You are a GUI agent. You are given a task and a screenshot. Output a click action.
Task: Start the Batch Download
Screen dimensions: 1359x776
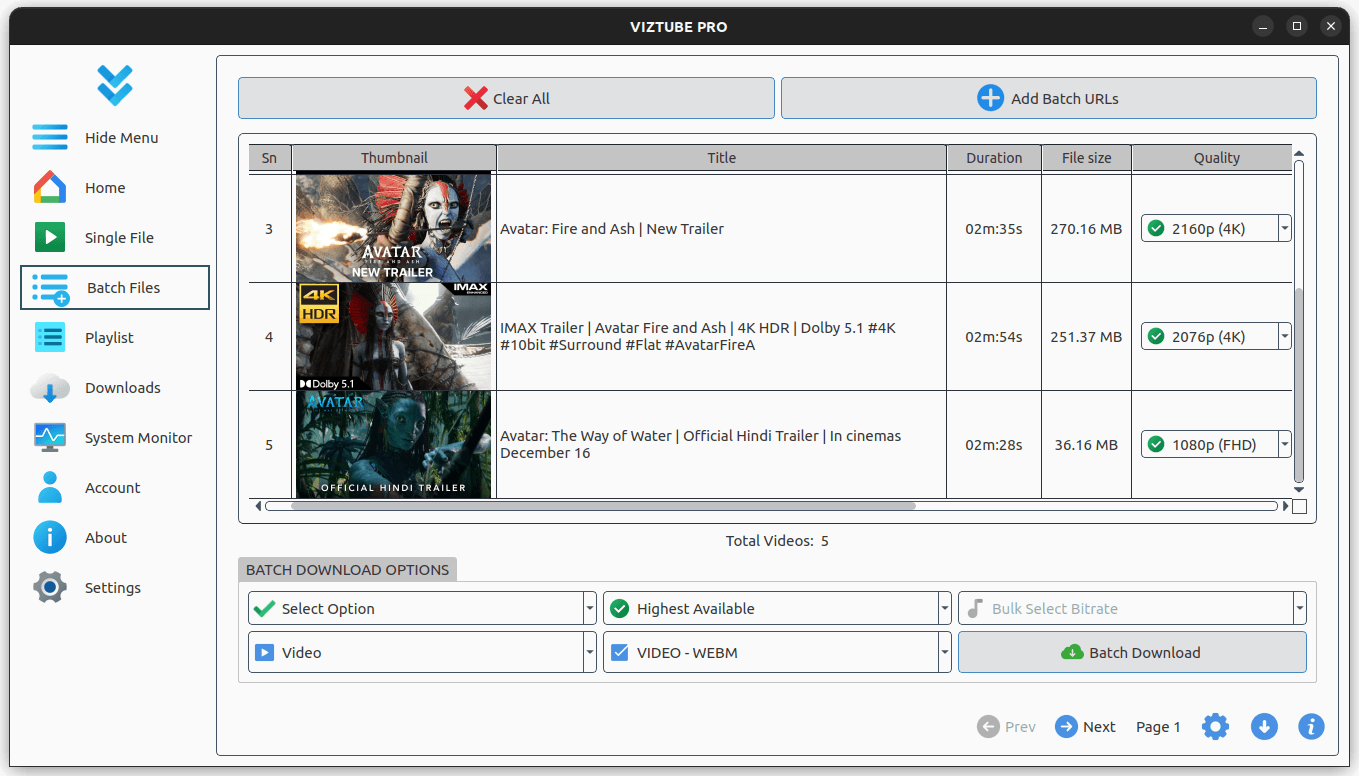click(x=1132, y=653)
